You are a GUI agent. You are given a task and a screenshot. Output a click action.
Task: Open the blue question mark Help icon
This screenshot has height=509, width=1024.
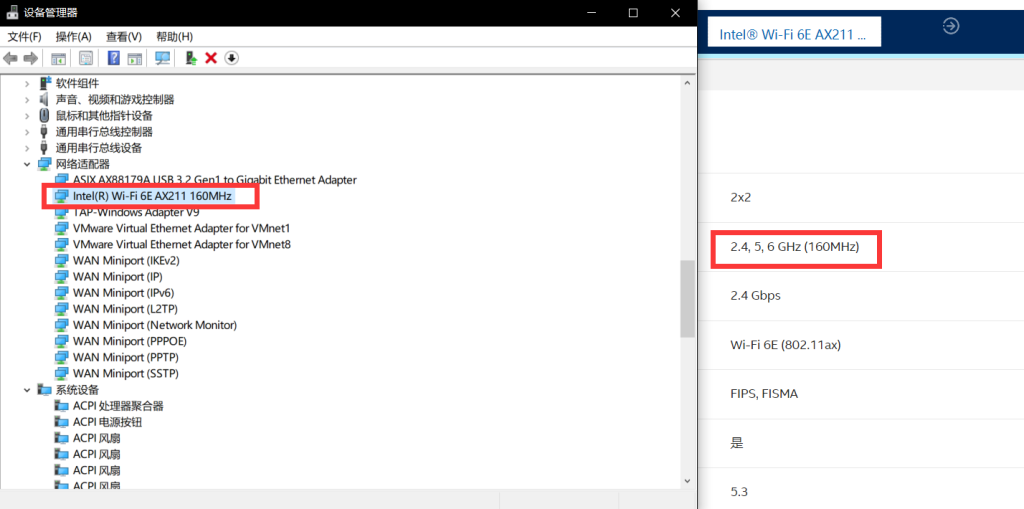114,58
